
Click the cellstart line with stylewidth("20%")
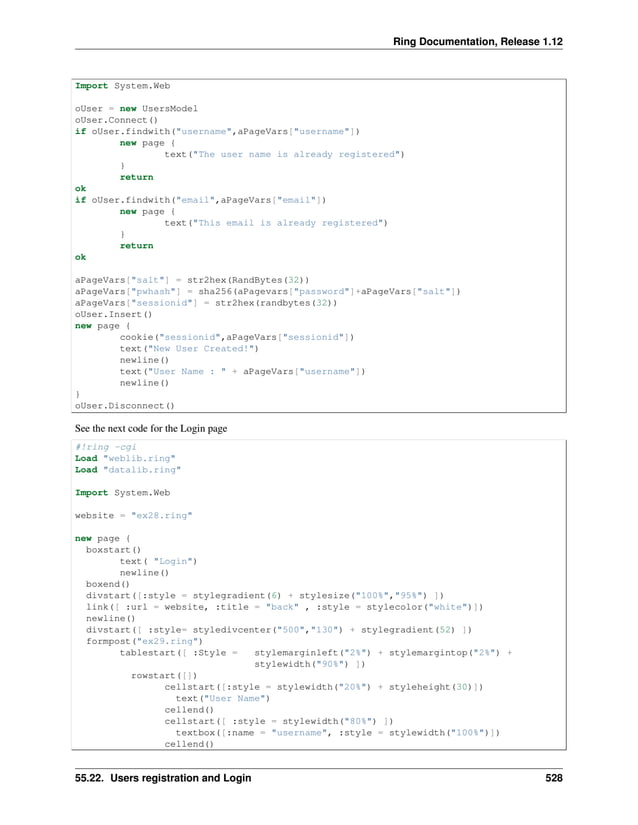click(x=323, y=687)
